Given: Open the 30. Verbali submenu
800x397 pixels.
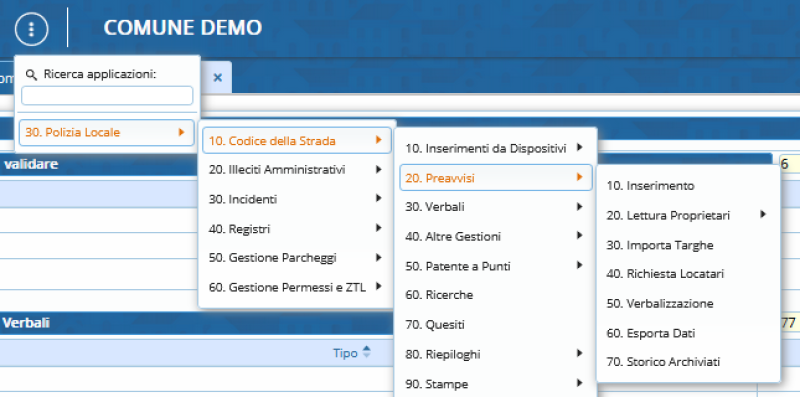Looking at the screenshot, I should [x=495, y=207].
